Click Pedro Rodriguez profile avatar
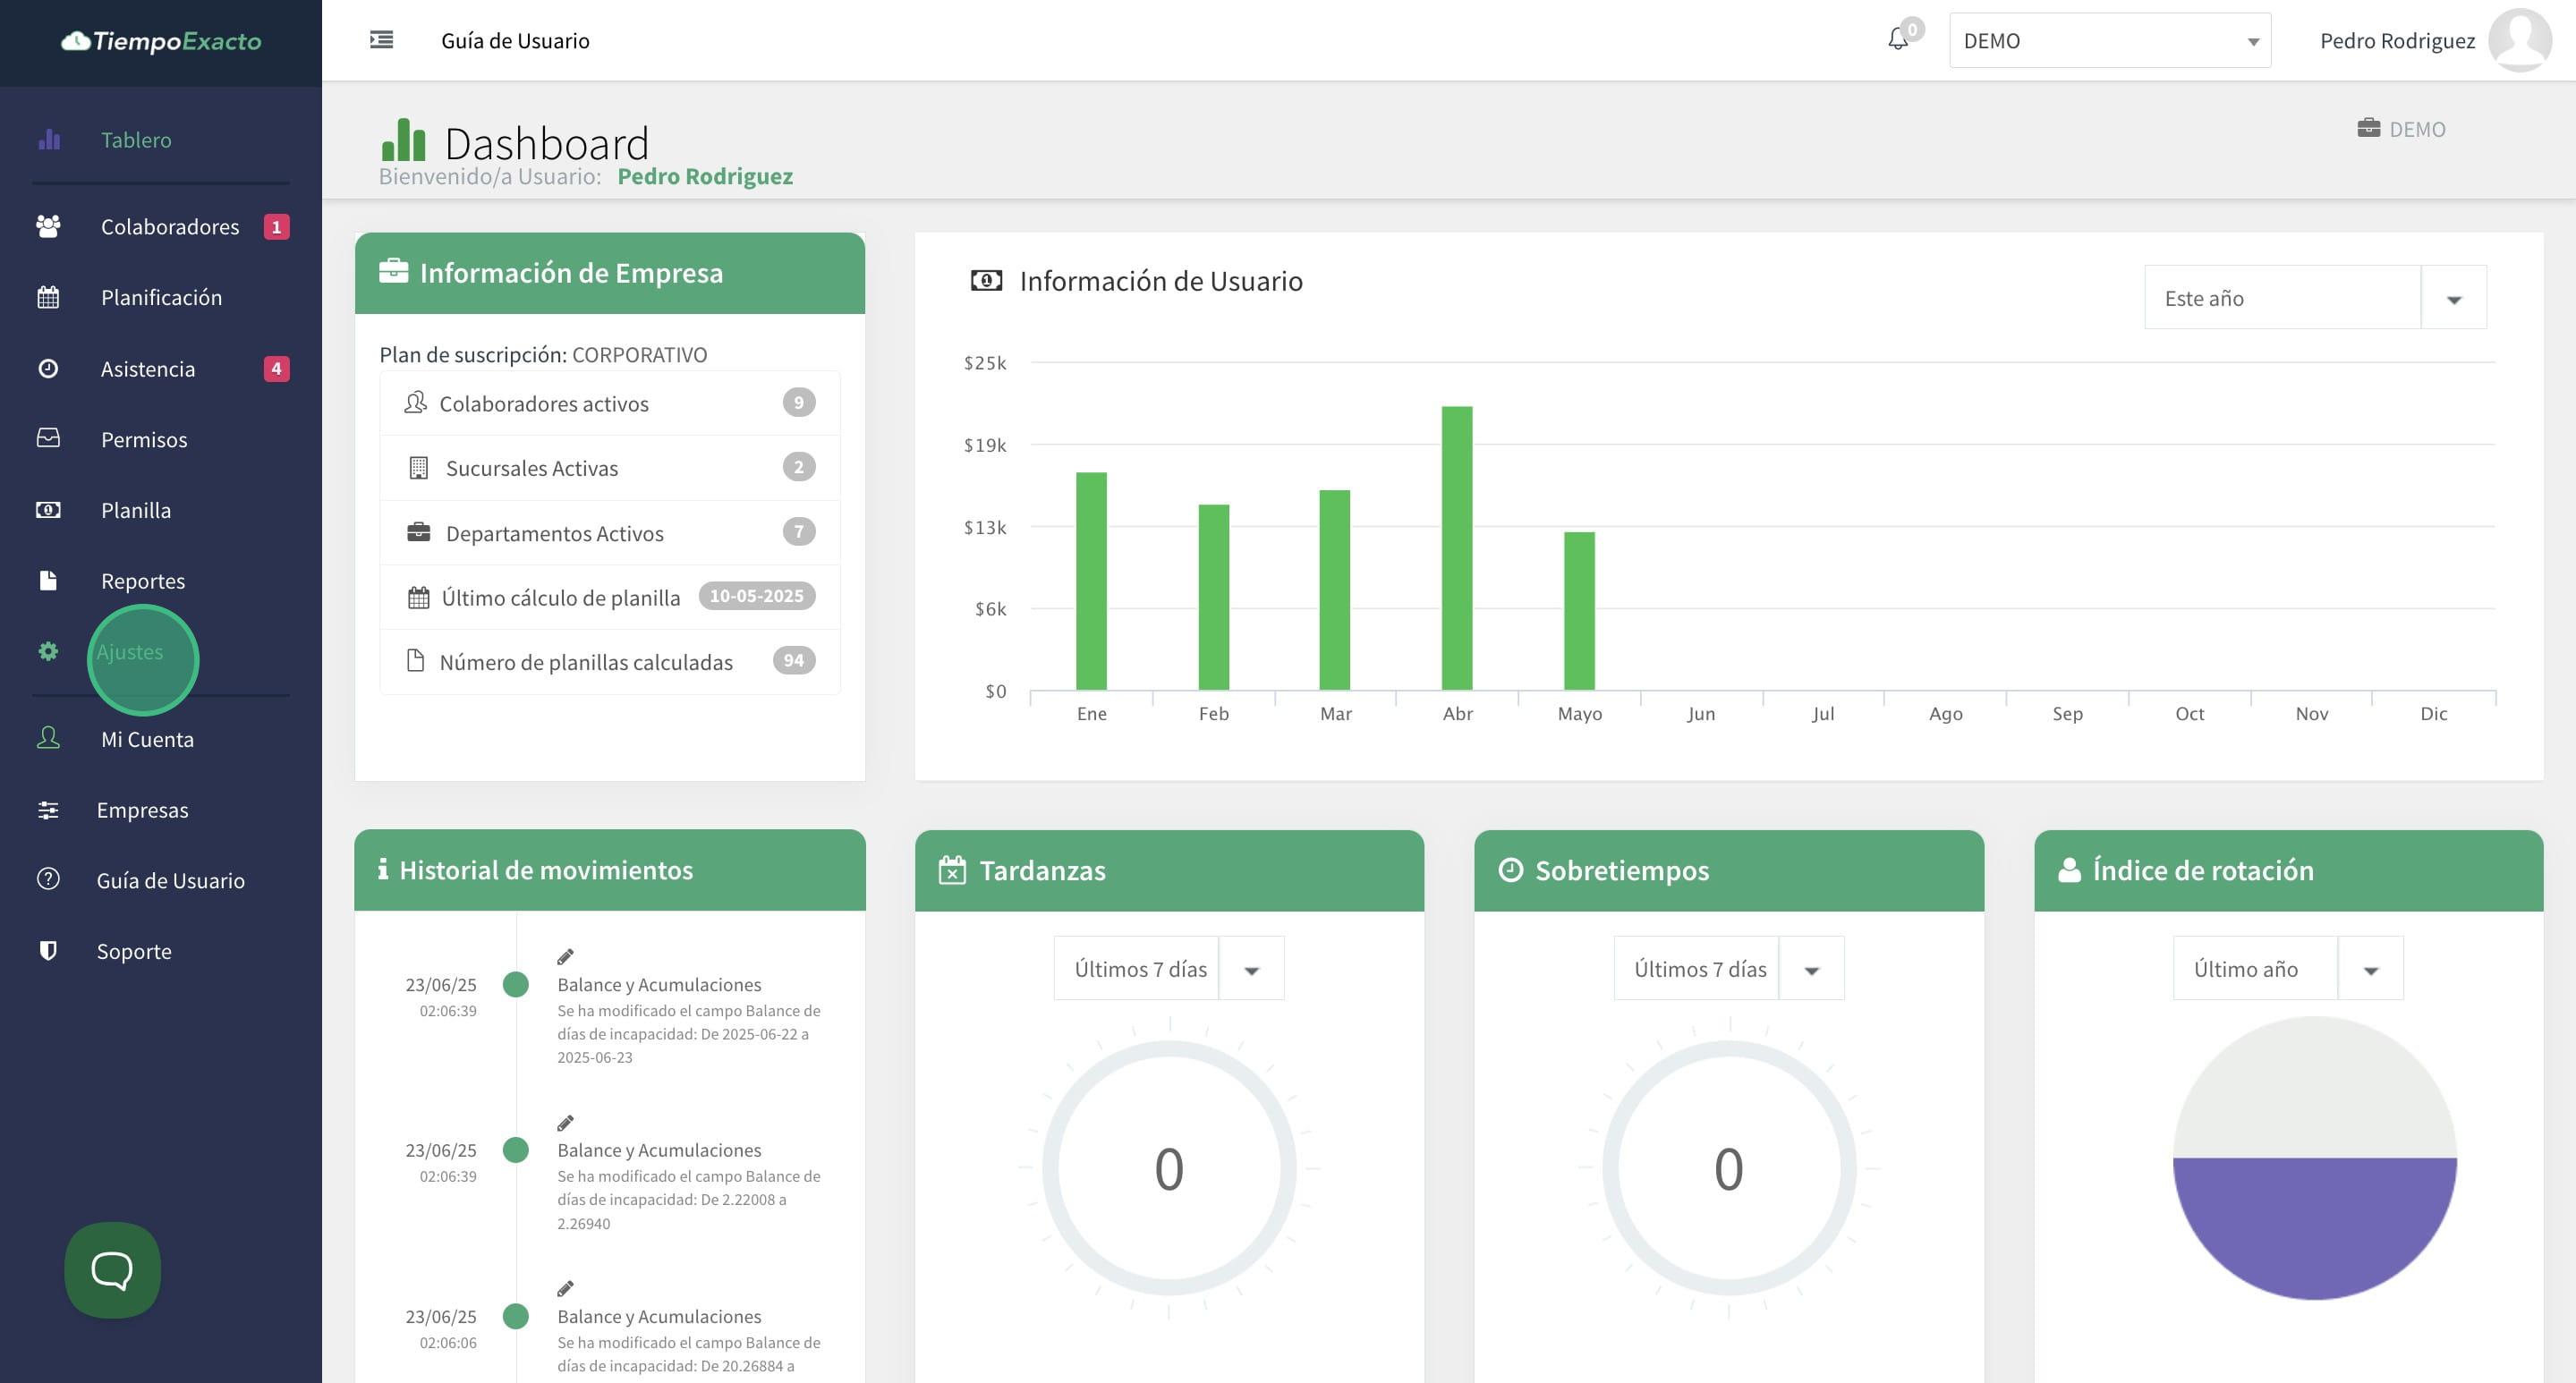The height and width of the screenshot is (1383, 2576). [2519, 40]
